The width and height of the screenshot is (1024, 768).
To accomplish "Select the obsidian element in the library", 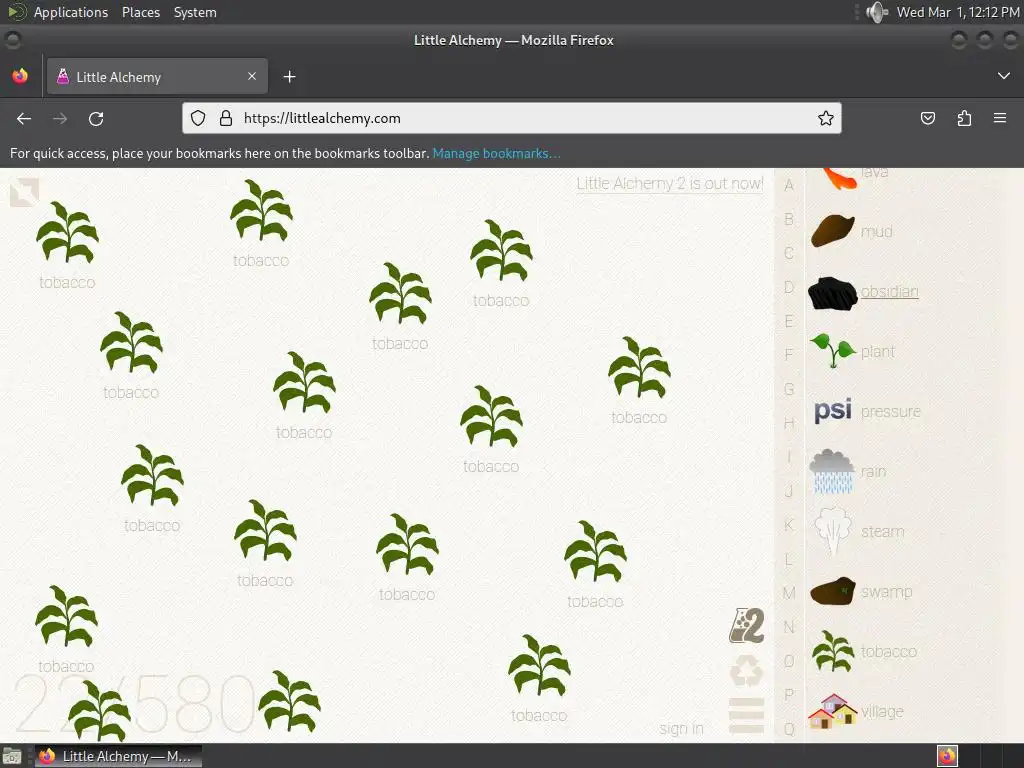I will (864, 293).
